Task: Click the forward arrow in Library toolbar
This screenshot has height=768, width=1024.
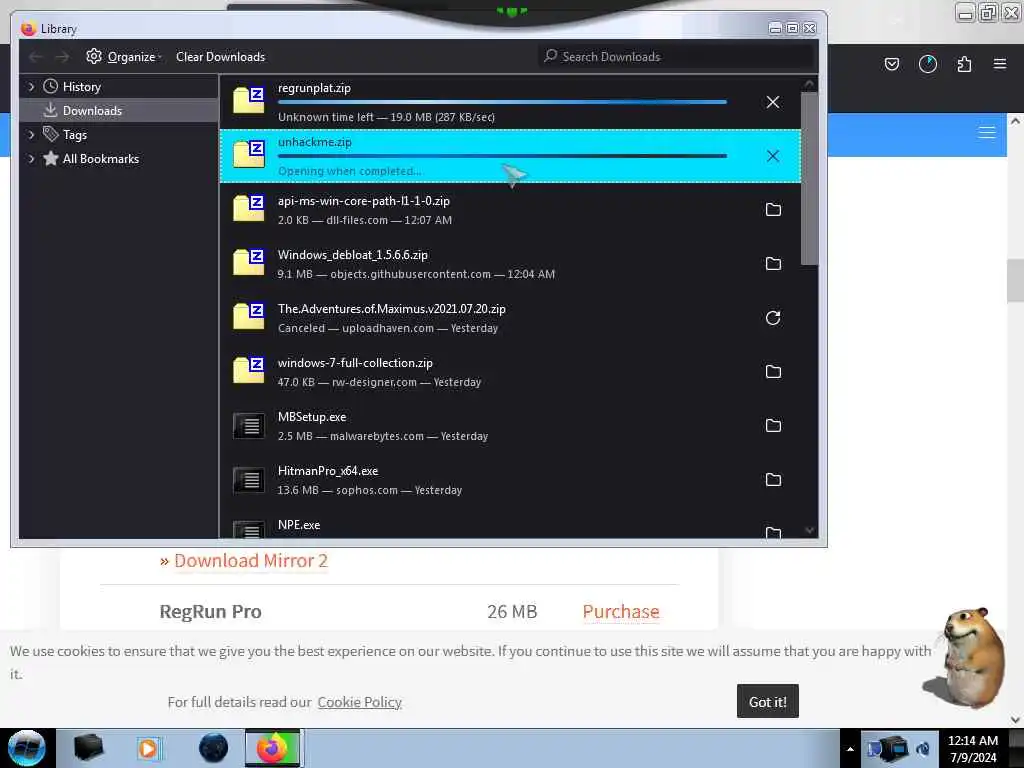Action: 62,57
